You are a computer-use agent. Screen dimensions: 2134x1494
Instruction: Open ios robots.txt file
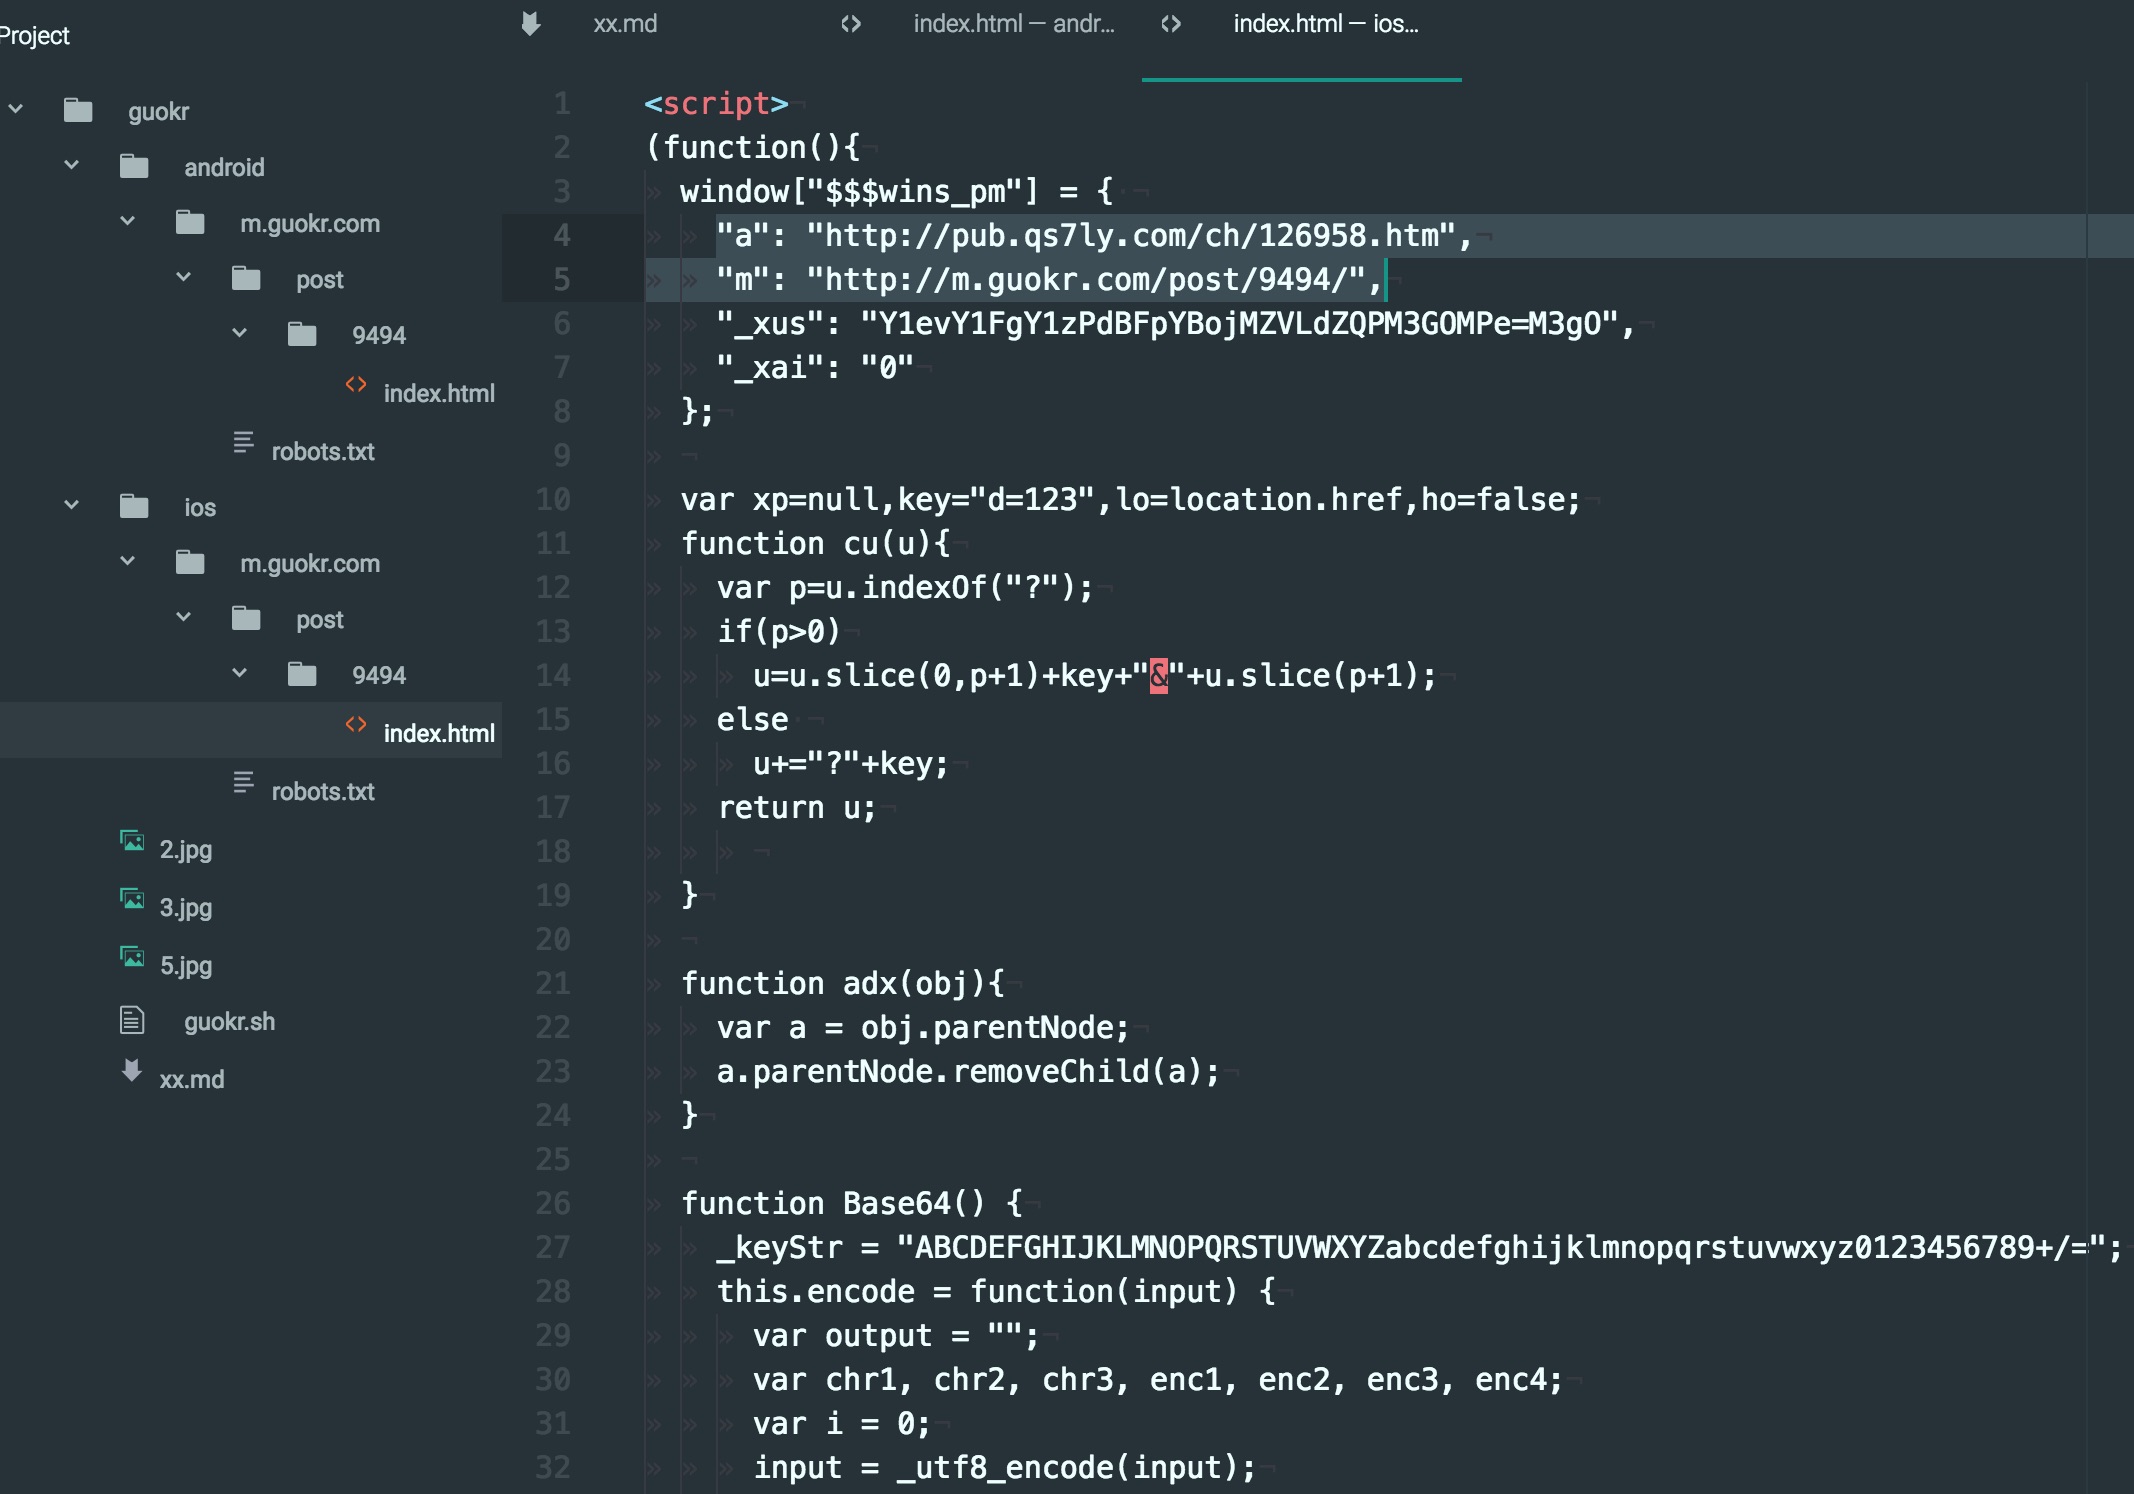pos(322,792)
